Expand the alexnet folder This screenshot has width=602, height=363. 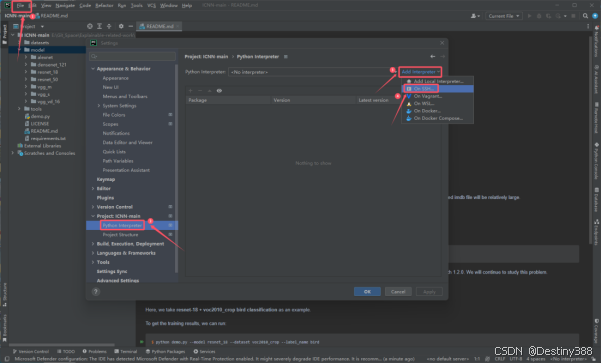pyautogui.click(x=26, y=57)
